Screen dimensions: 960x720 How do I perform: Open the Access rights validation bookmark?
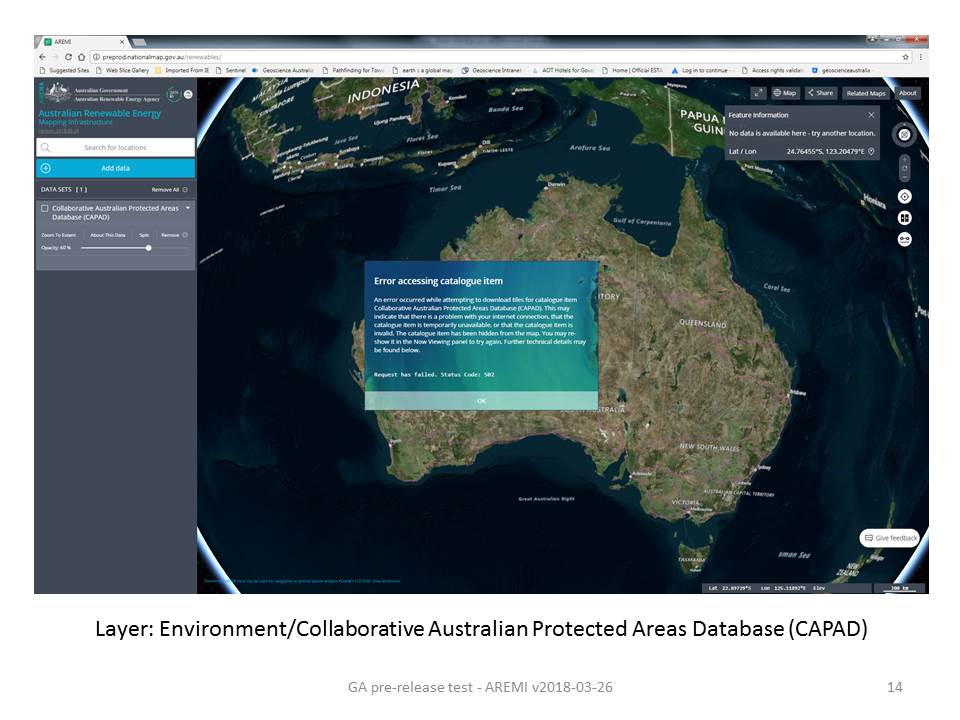pos(772,70)
